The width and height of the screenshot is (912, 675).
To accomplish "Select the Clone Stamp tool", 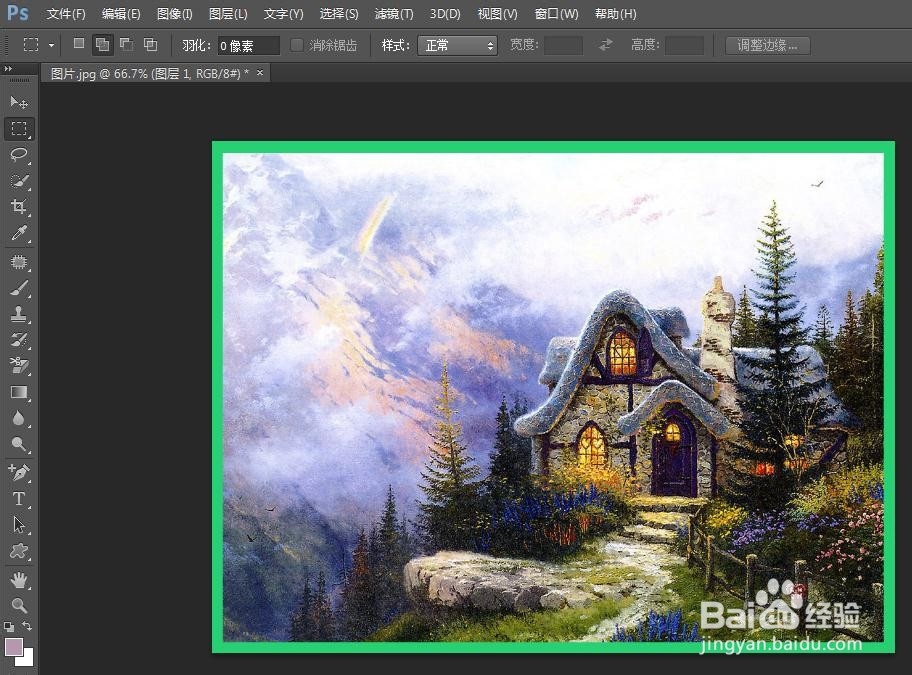I will 19,315.
